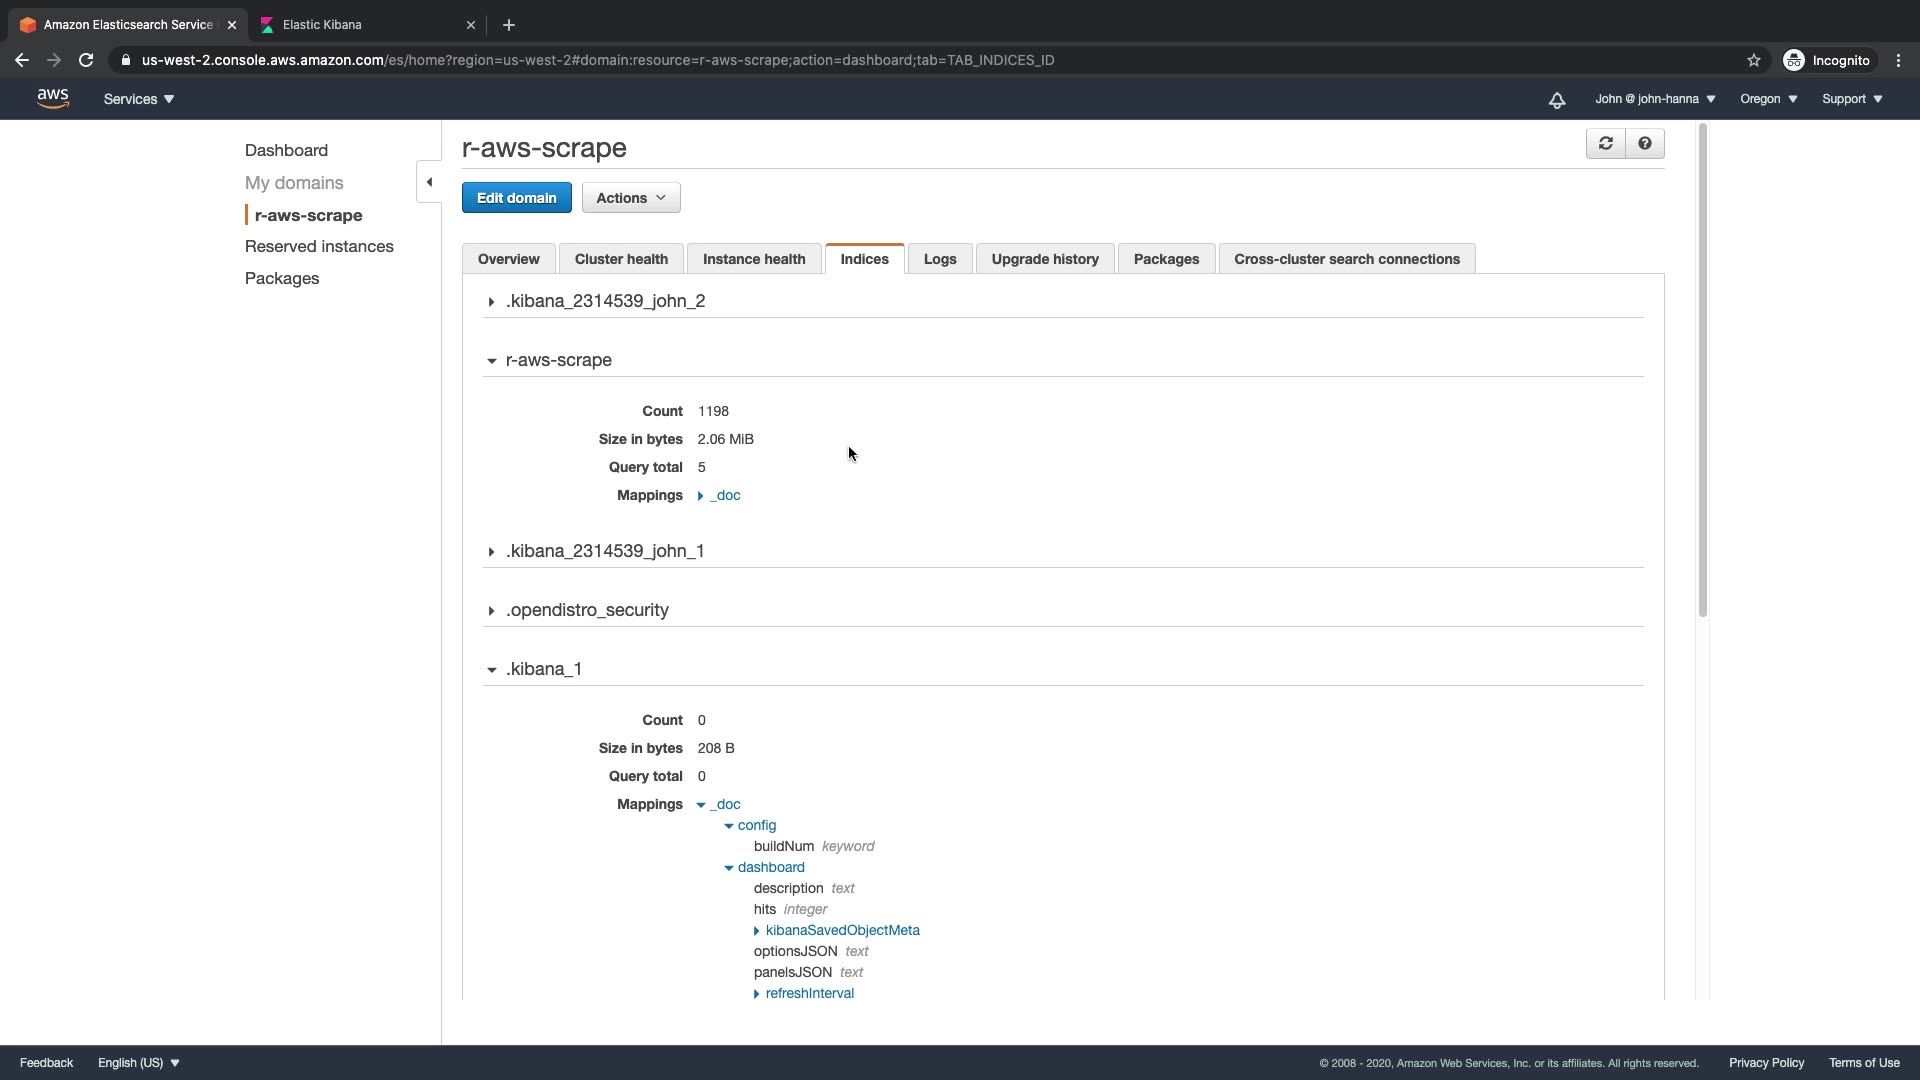Open the Actions dropdown
Viewport: 1920px width, 1080px height.
click(x=631, y=198)
